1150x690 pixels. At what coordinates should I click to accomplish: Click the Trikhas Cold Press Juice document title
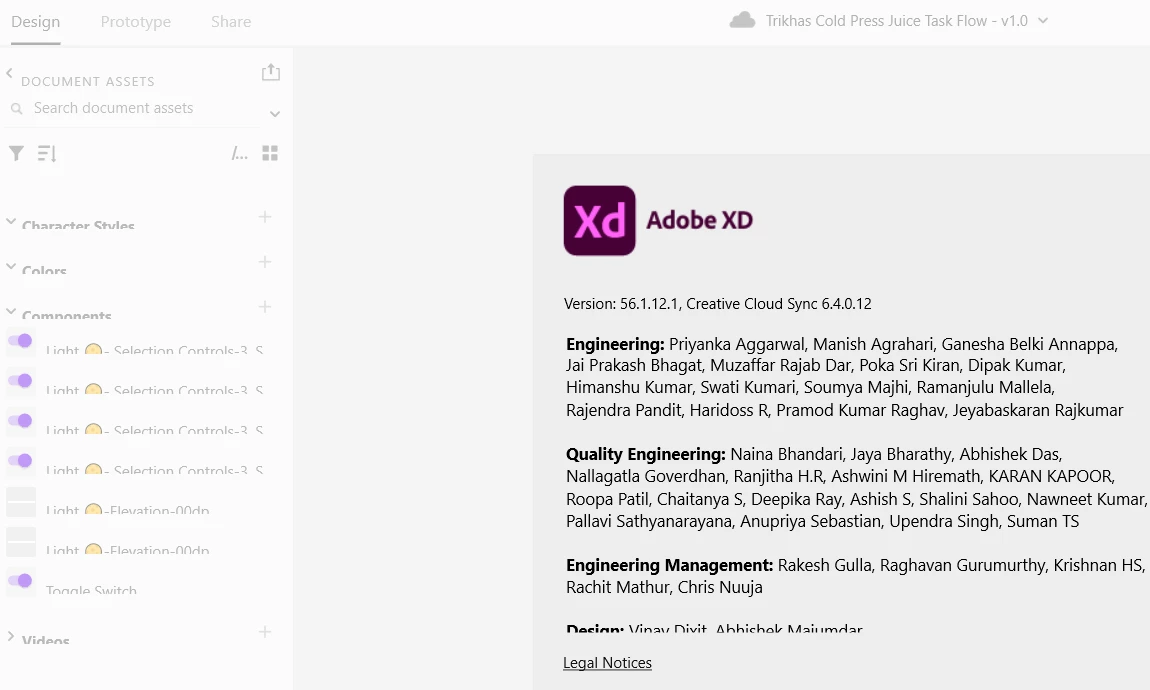(x=896, y=21)
